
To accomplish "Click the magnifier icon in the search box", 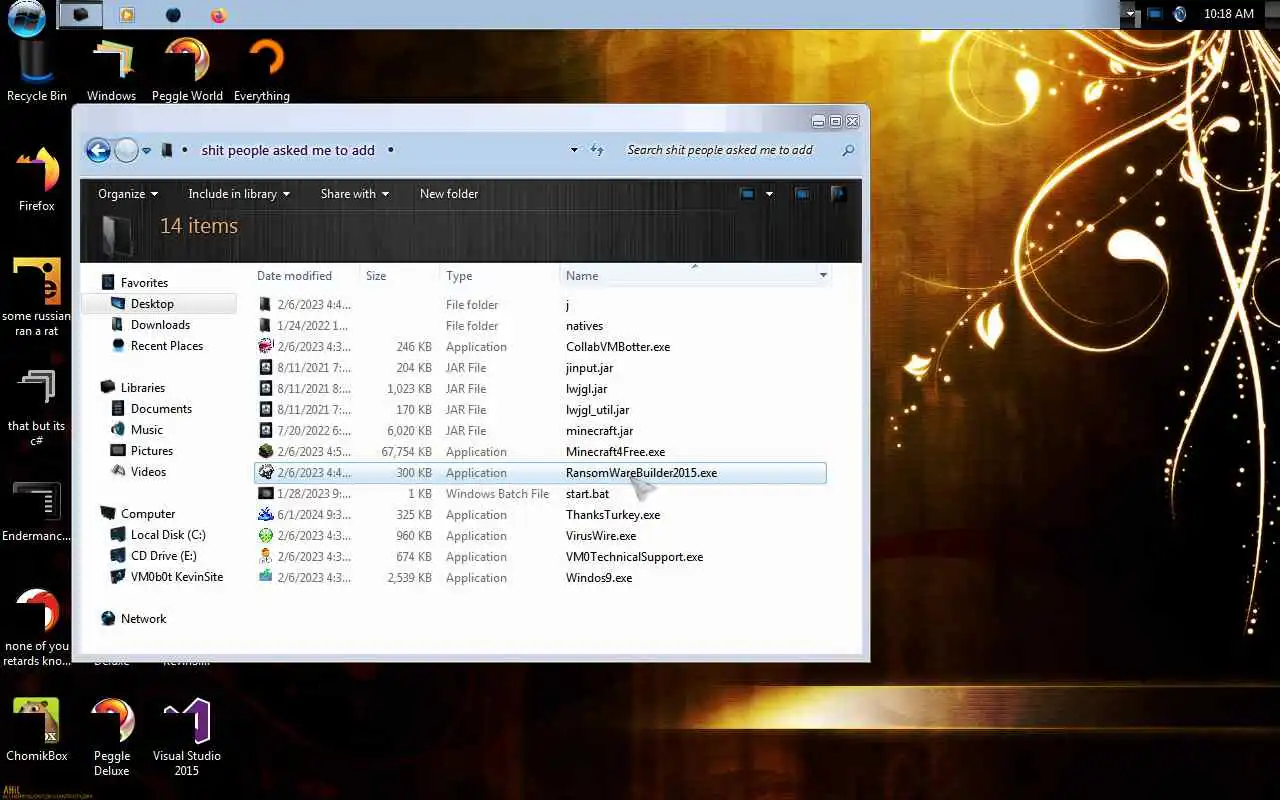I will [x=848, y=150].
